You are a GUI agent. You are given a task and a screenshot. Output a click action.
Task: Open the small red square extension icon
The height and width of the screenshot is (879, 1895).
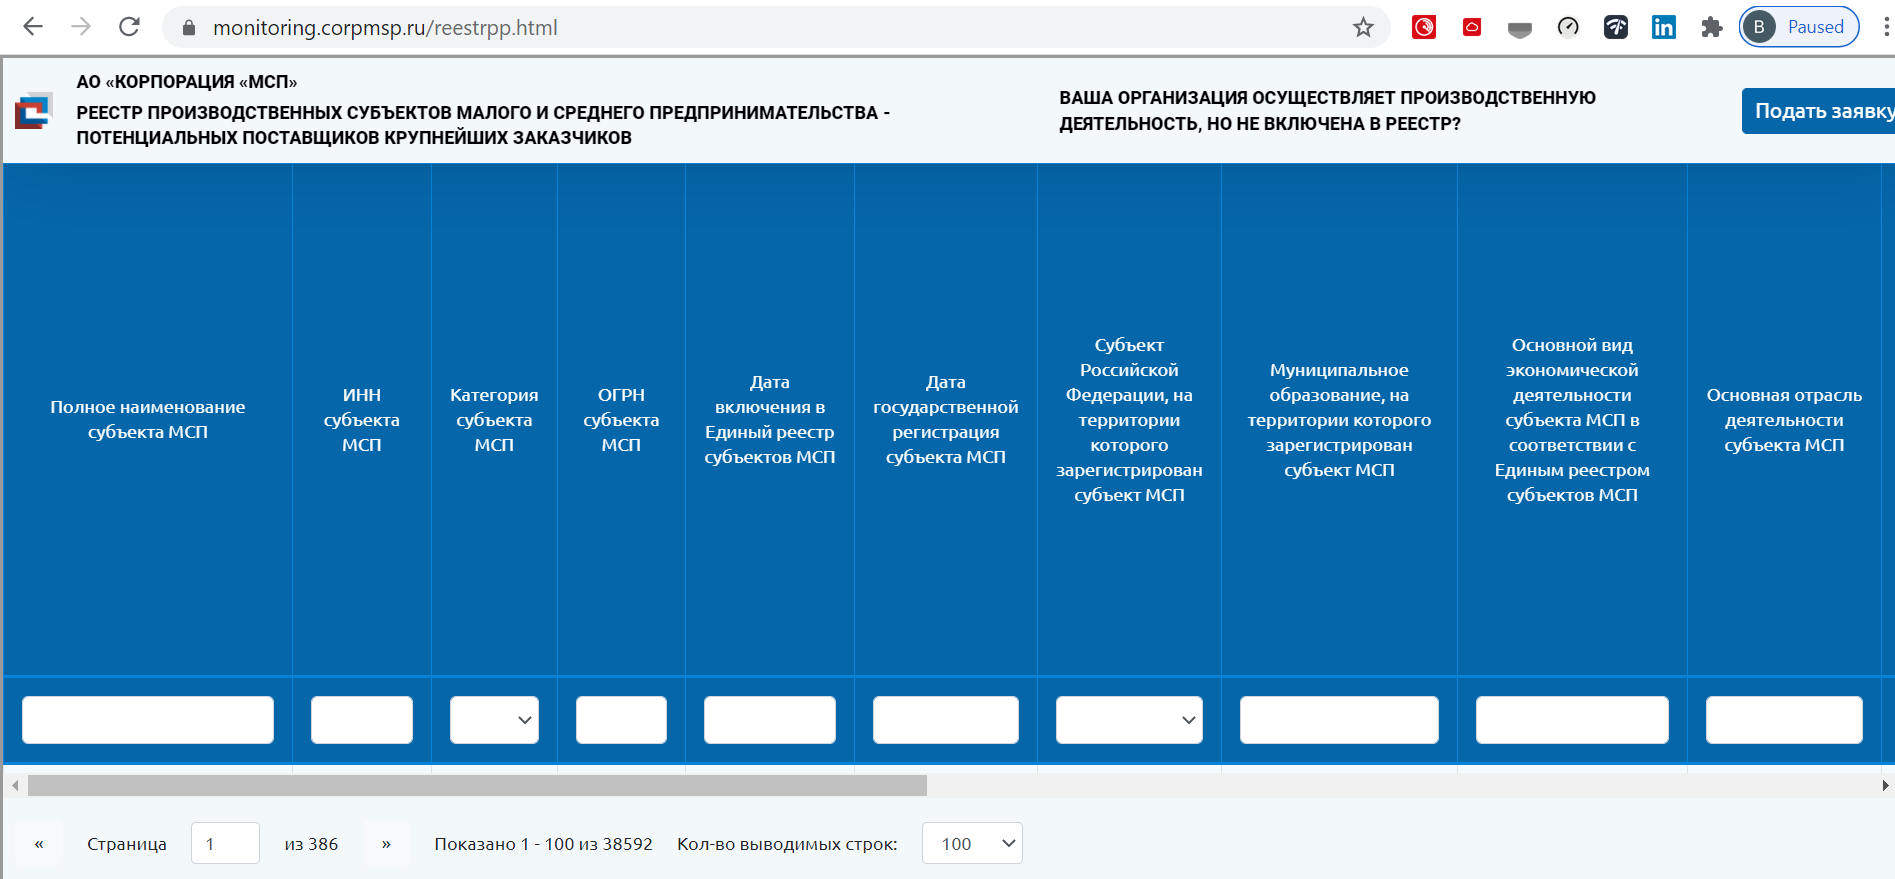pyautogui.click(x=1472, y=27)
